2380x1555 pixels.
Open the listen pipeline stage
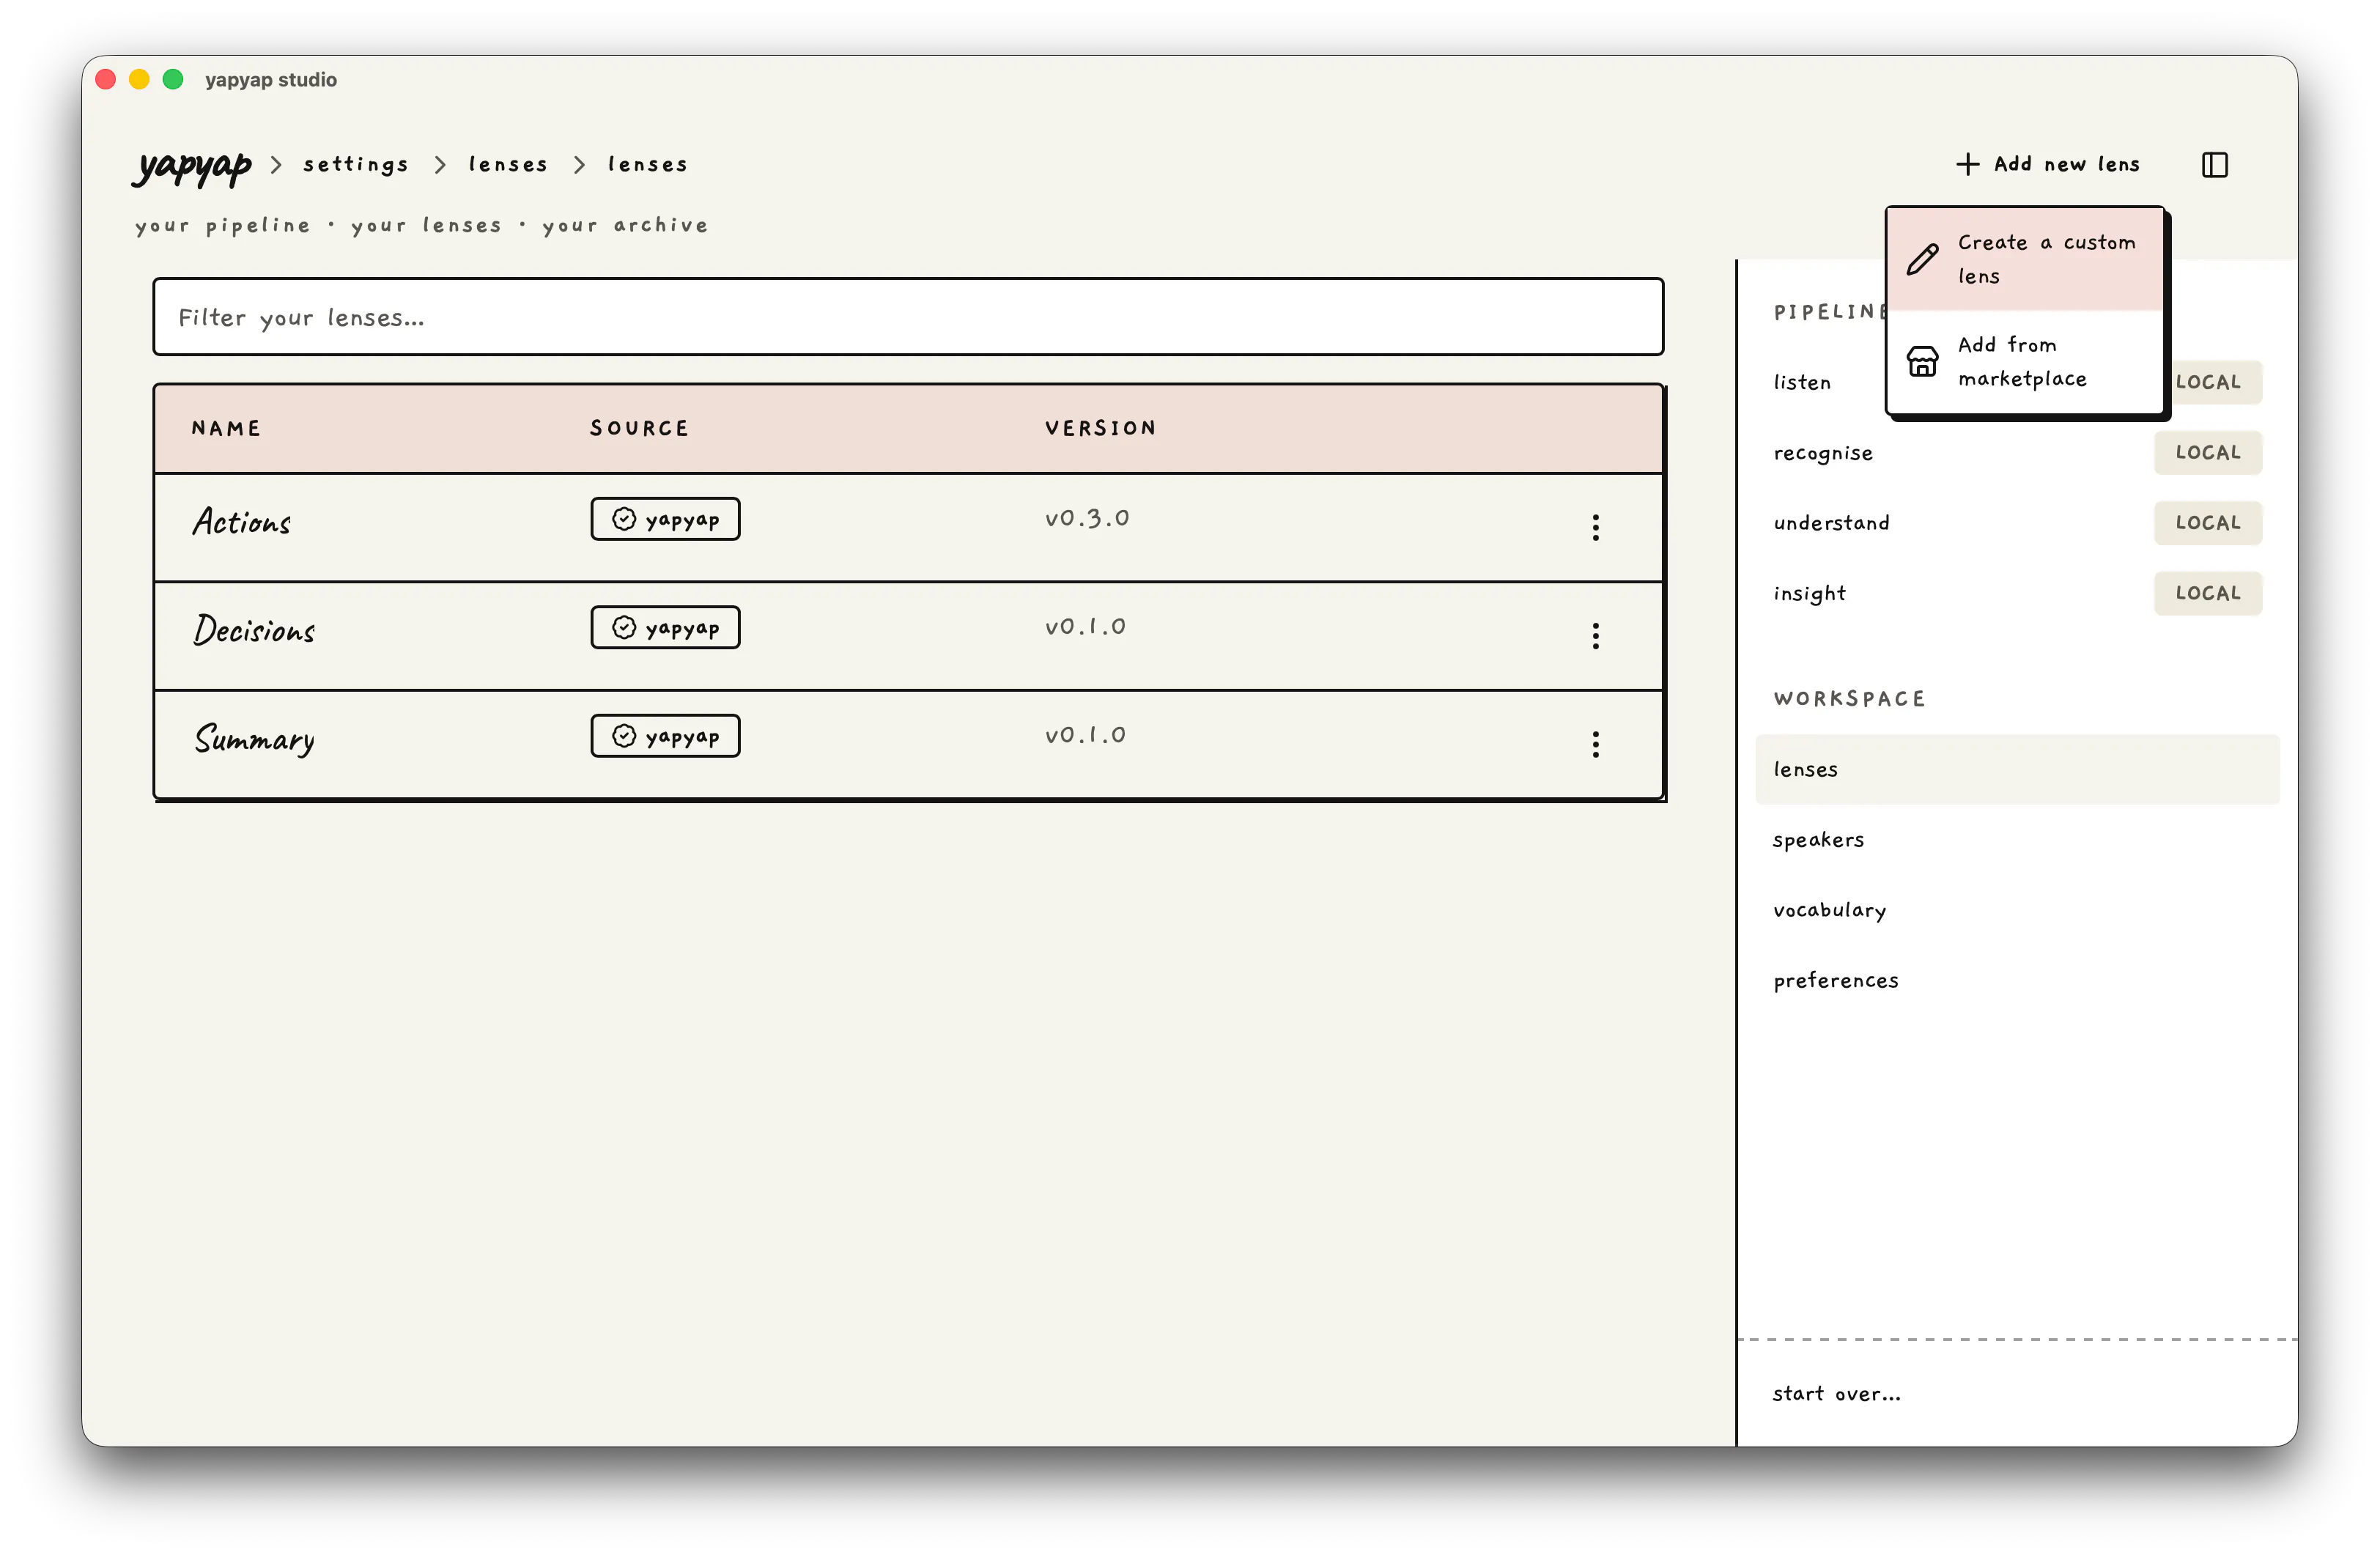point(1802,382)
